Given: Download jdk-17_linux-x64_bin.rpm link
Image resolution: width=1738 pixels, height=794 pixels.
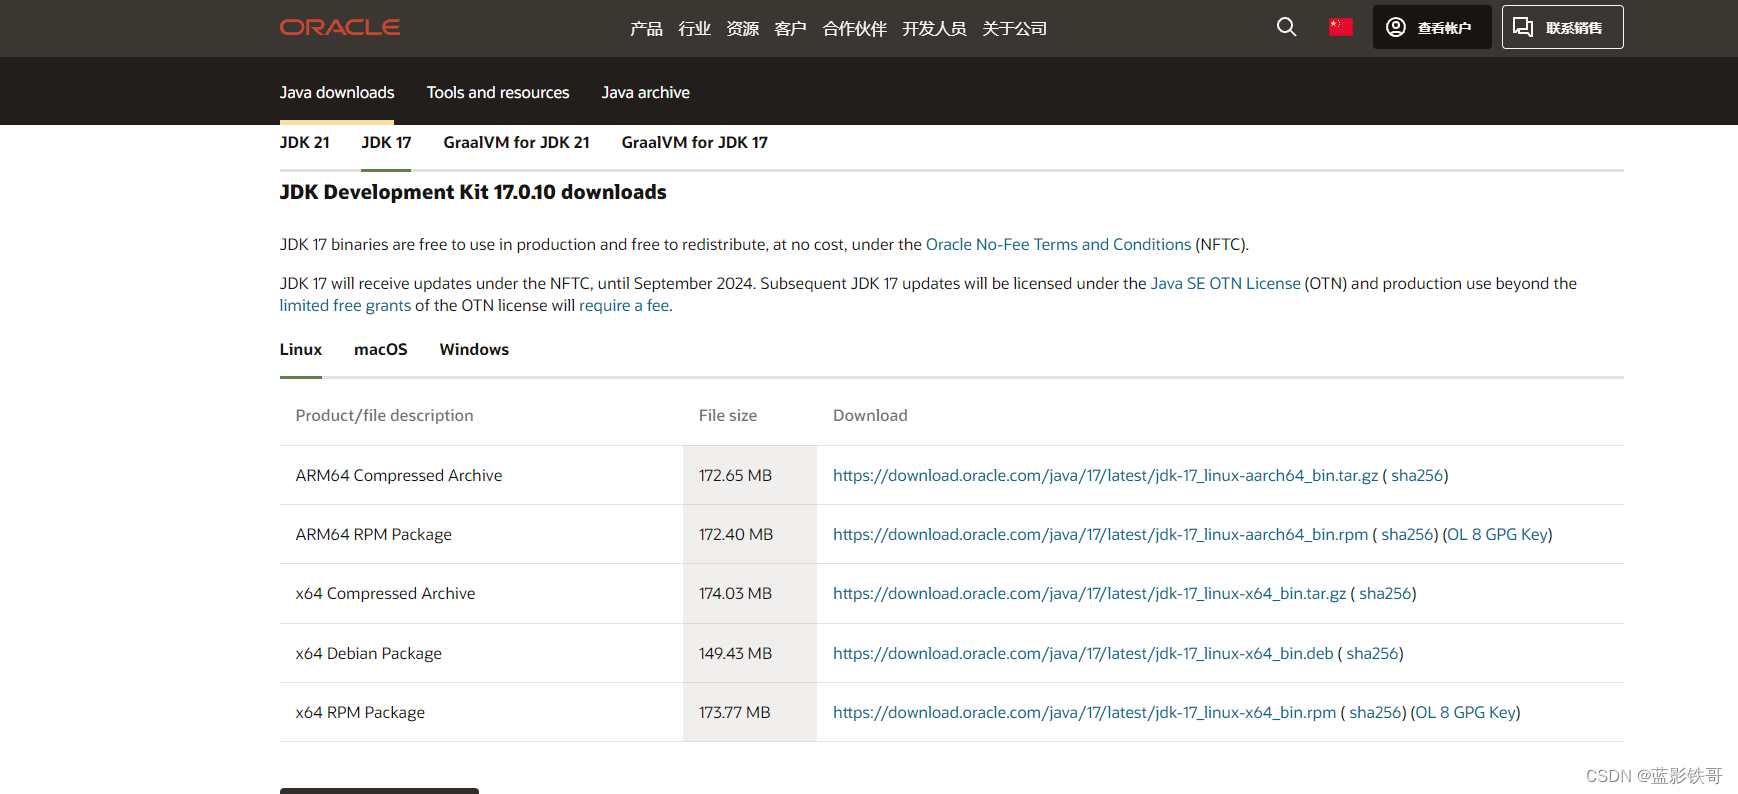Looking at the screenshot, I should pos(1084,712).
